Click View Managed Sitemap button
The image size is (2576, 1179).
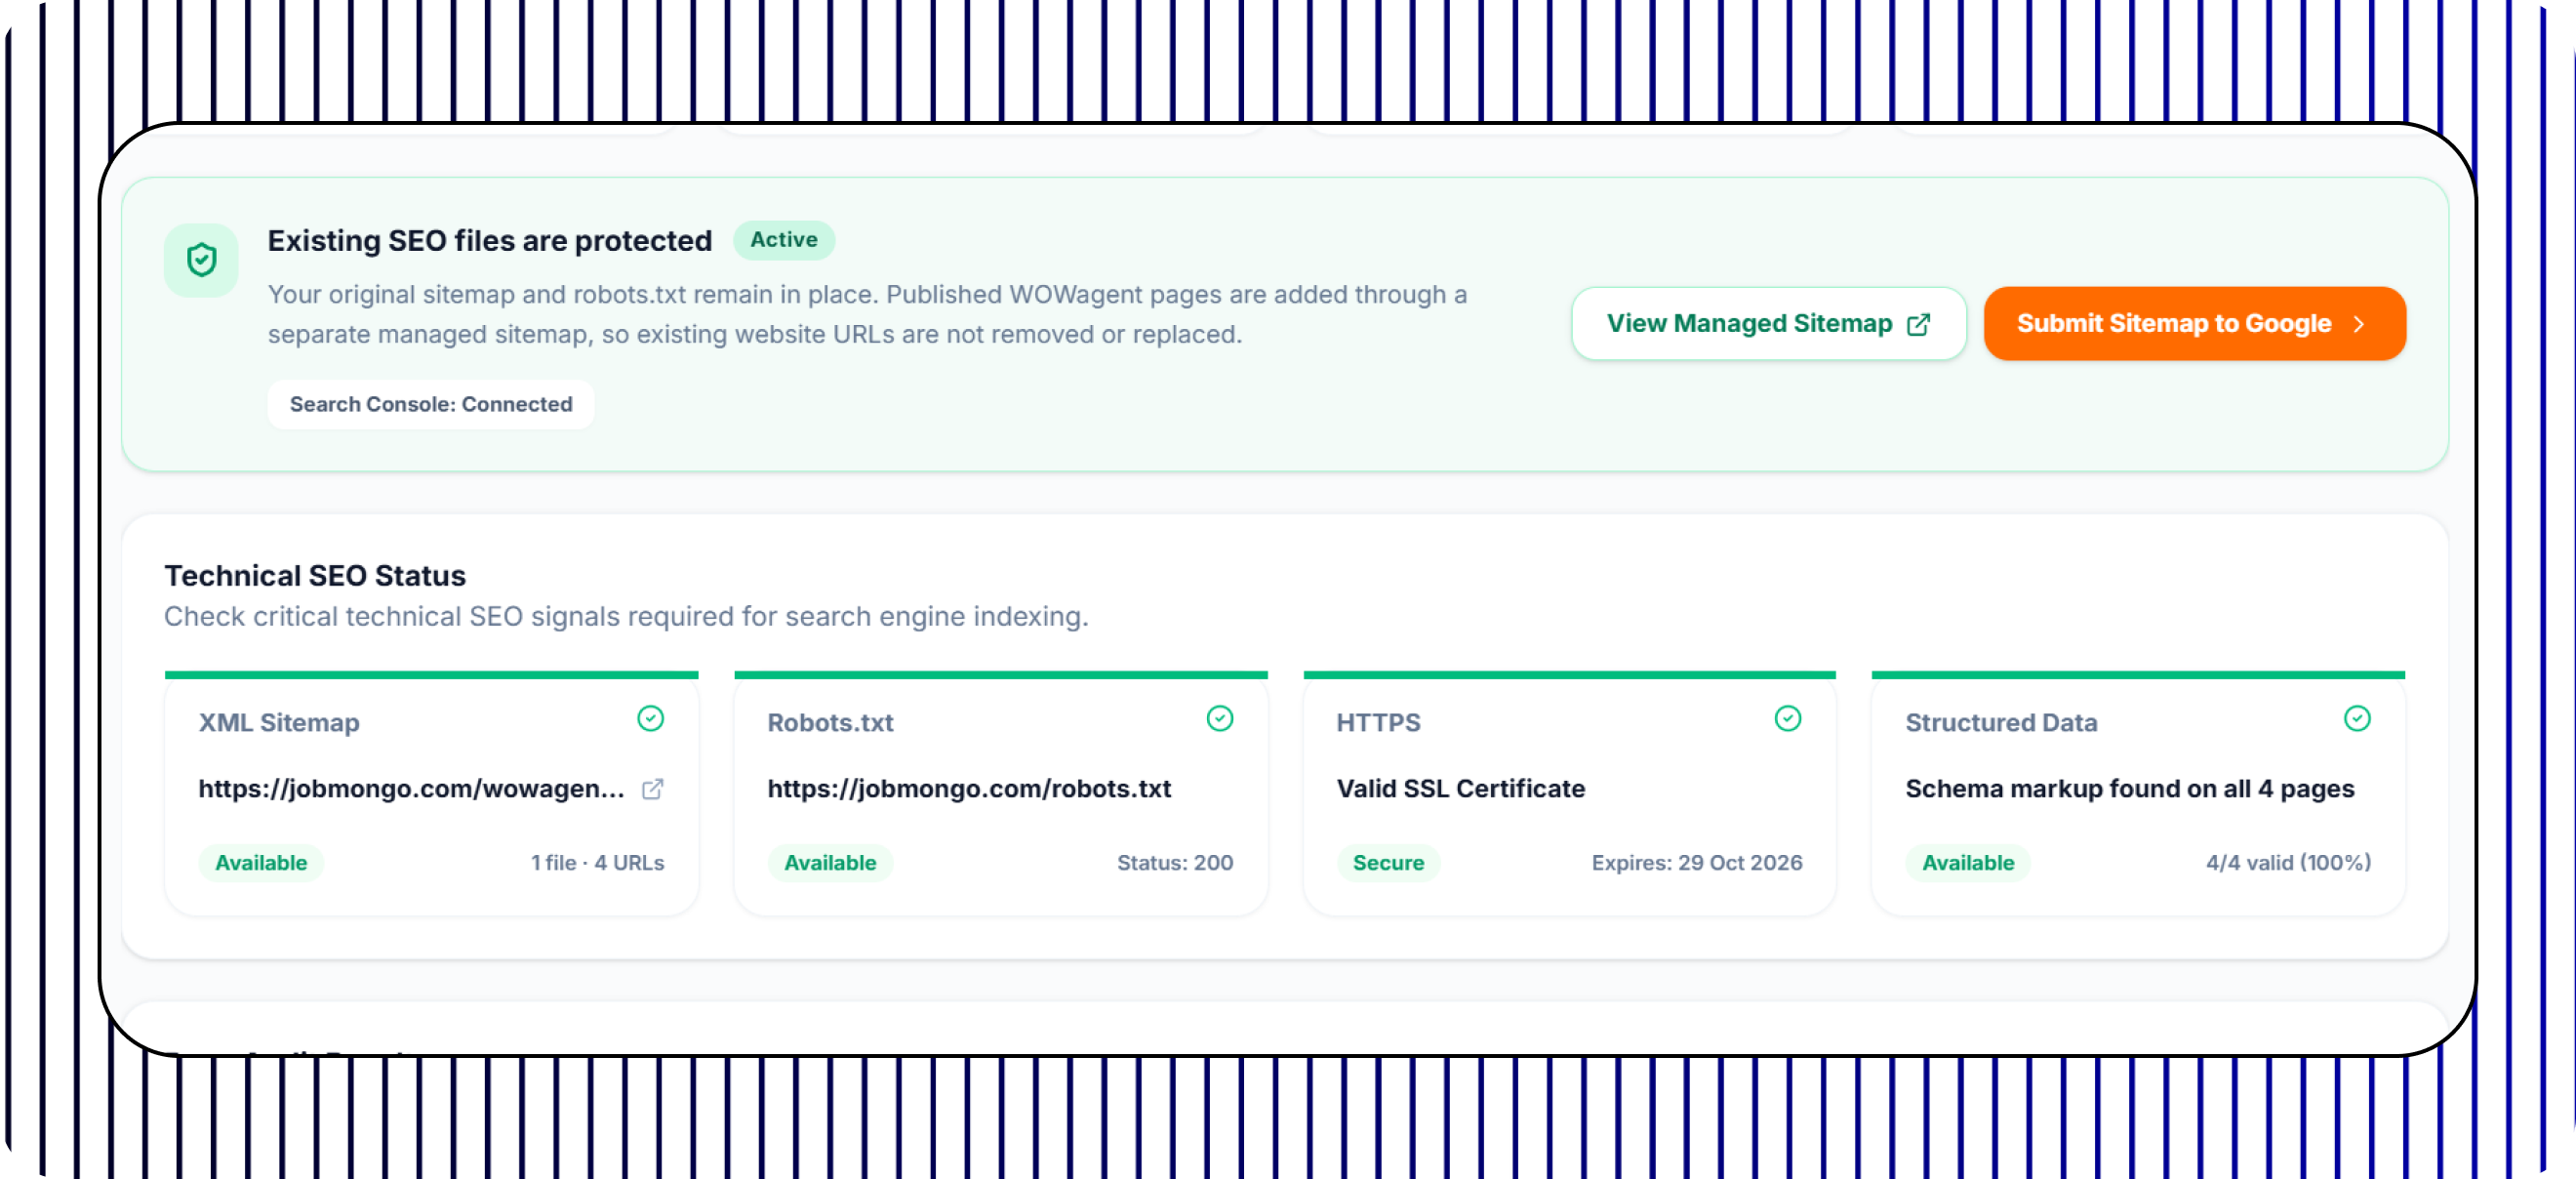coord(1768,324)
